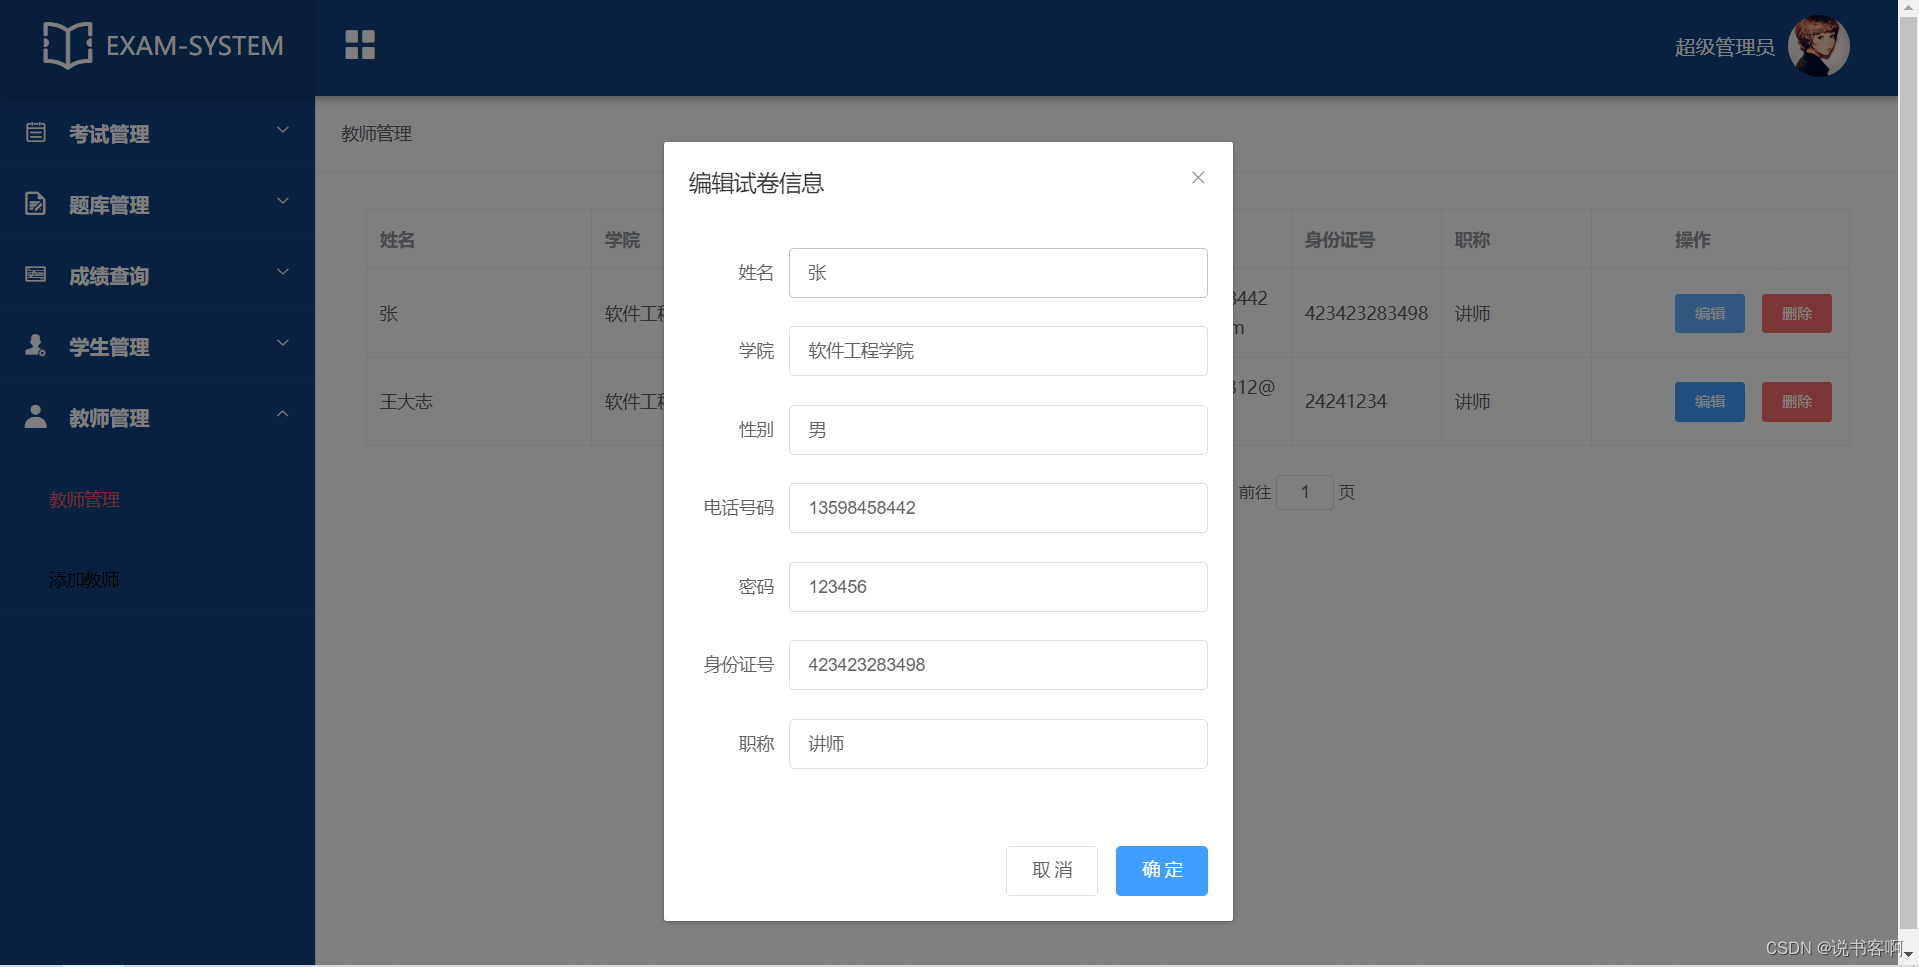Click the 教师管理 breadcrumb title
This screenshot has width=1919, height=967.
point(377,134)
